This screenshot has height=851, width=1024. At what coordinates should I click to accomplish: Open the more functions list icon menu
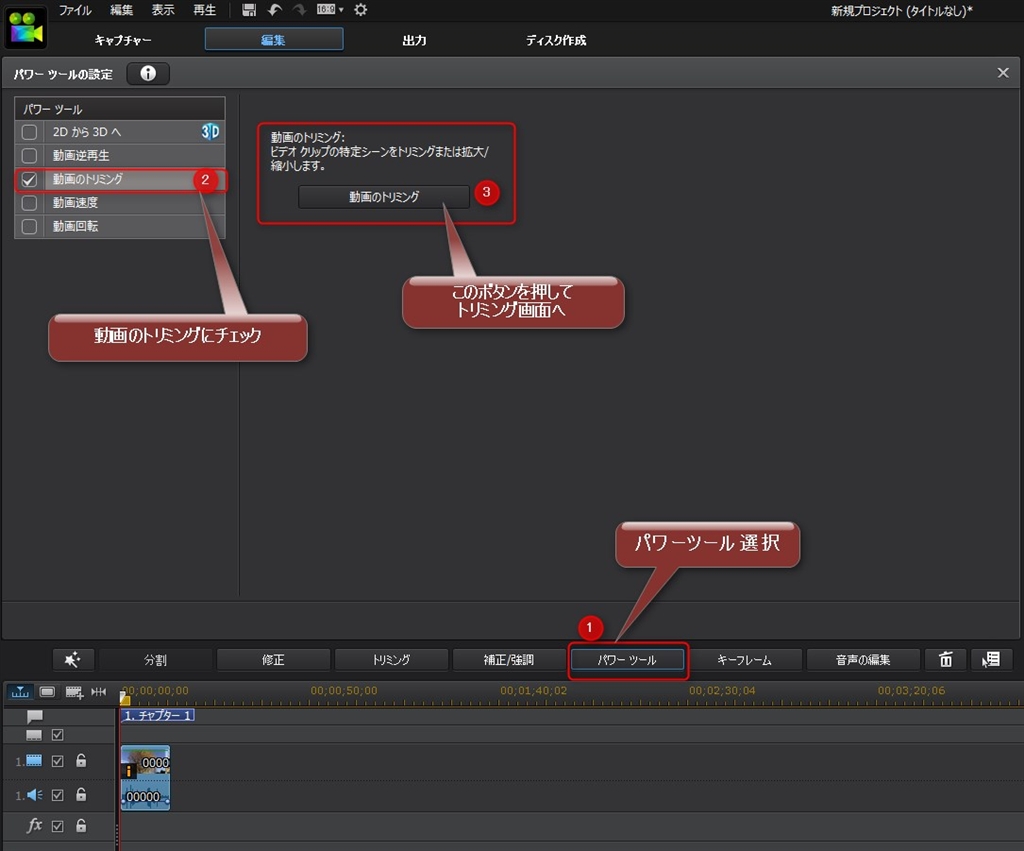tap(991, 660)
